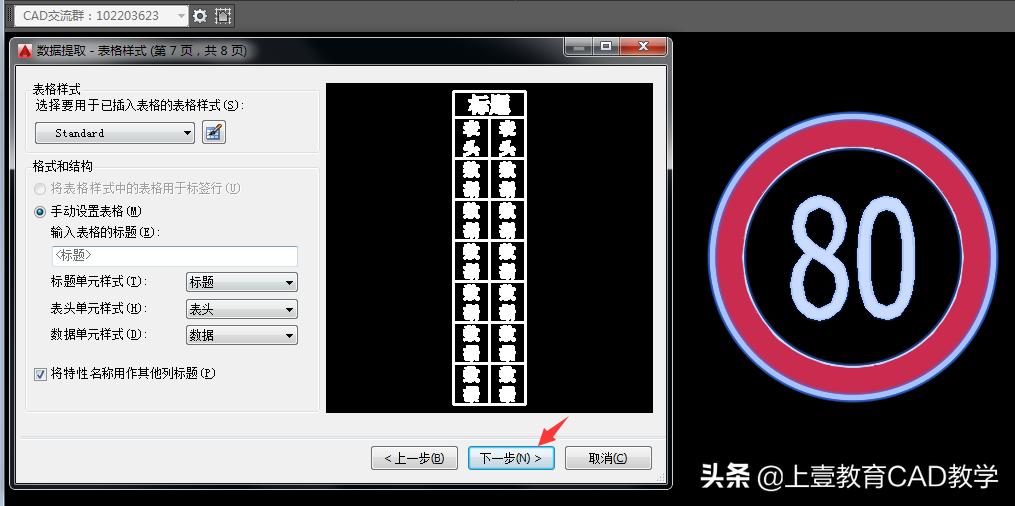Open the table style editor icon
1015x506 pixels.
coord(214,133)
